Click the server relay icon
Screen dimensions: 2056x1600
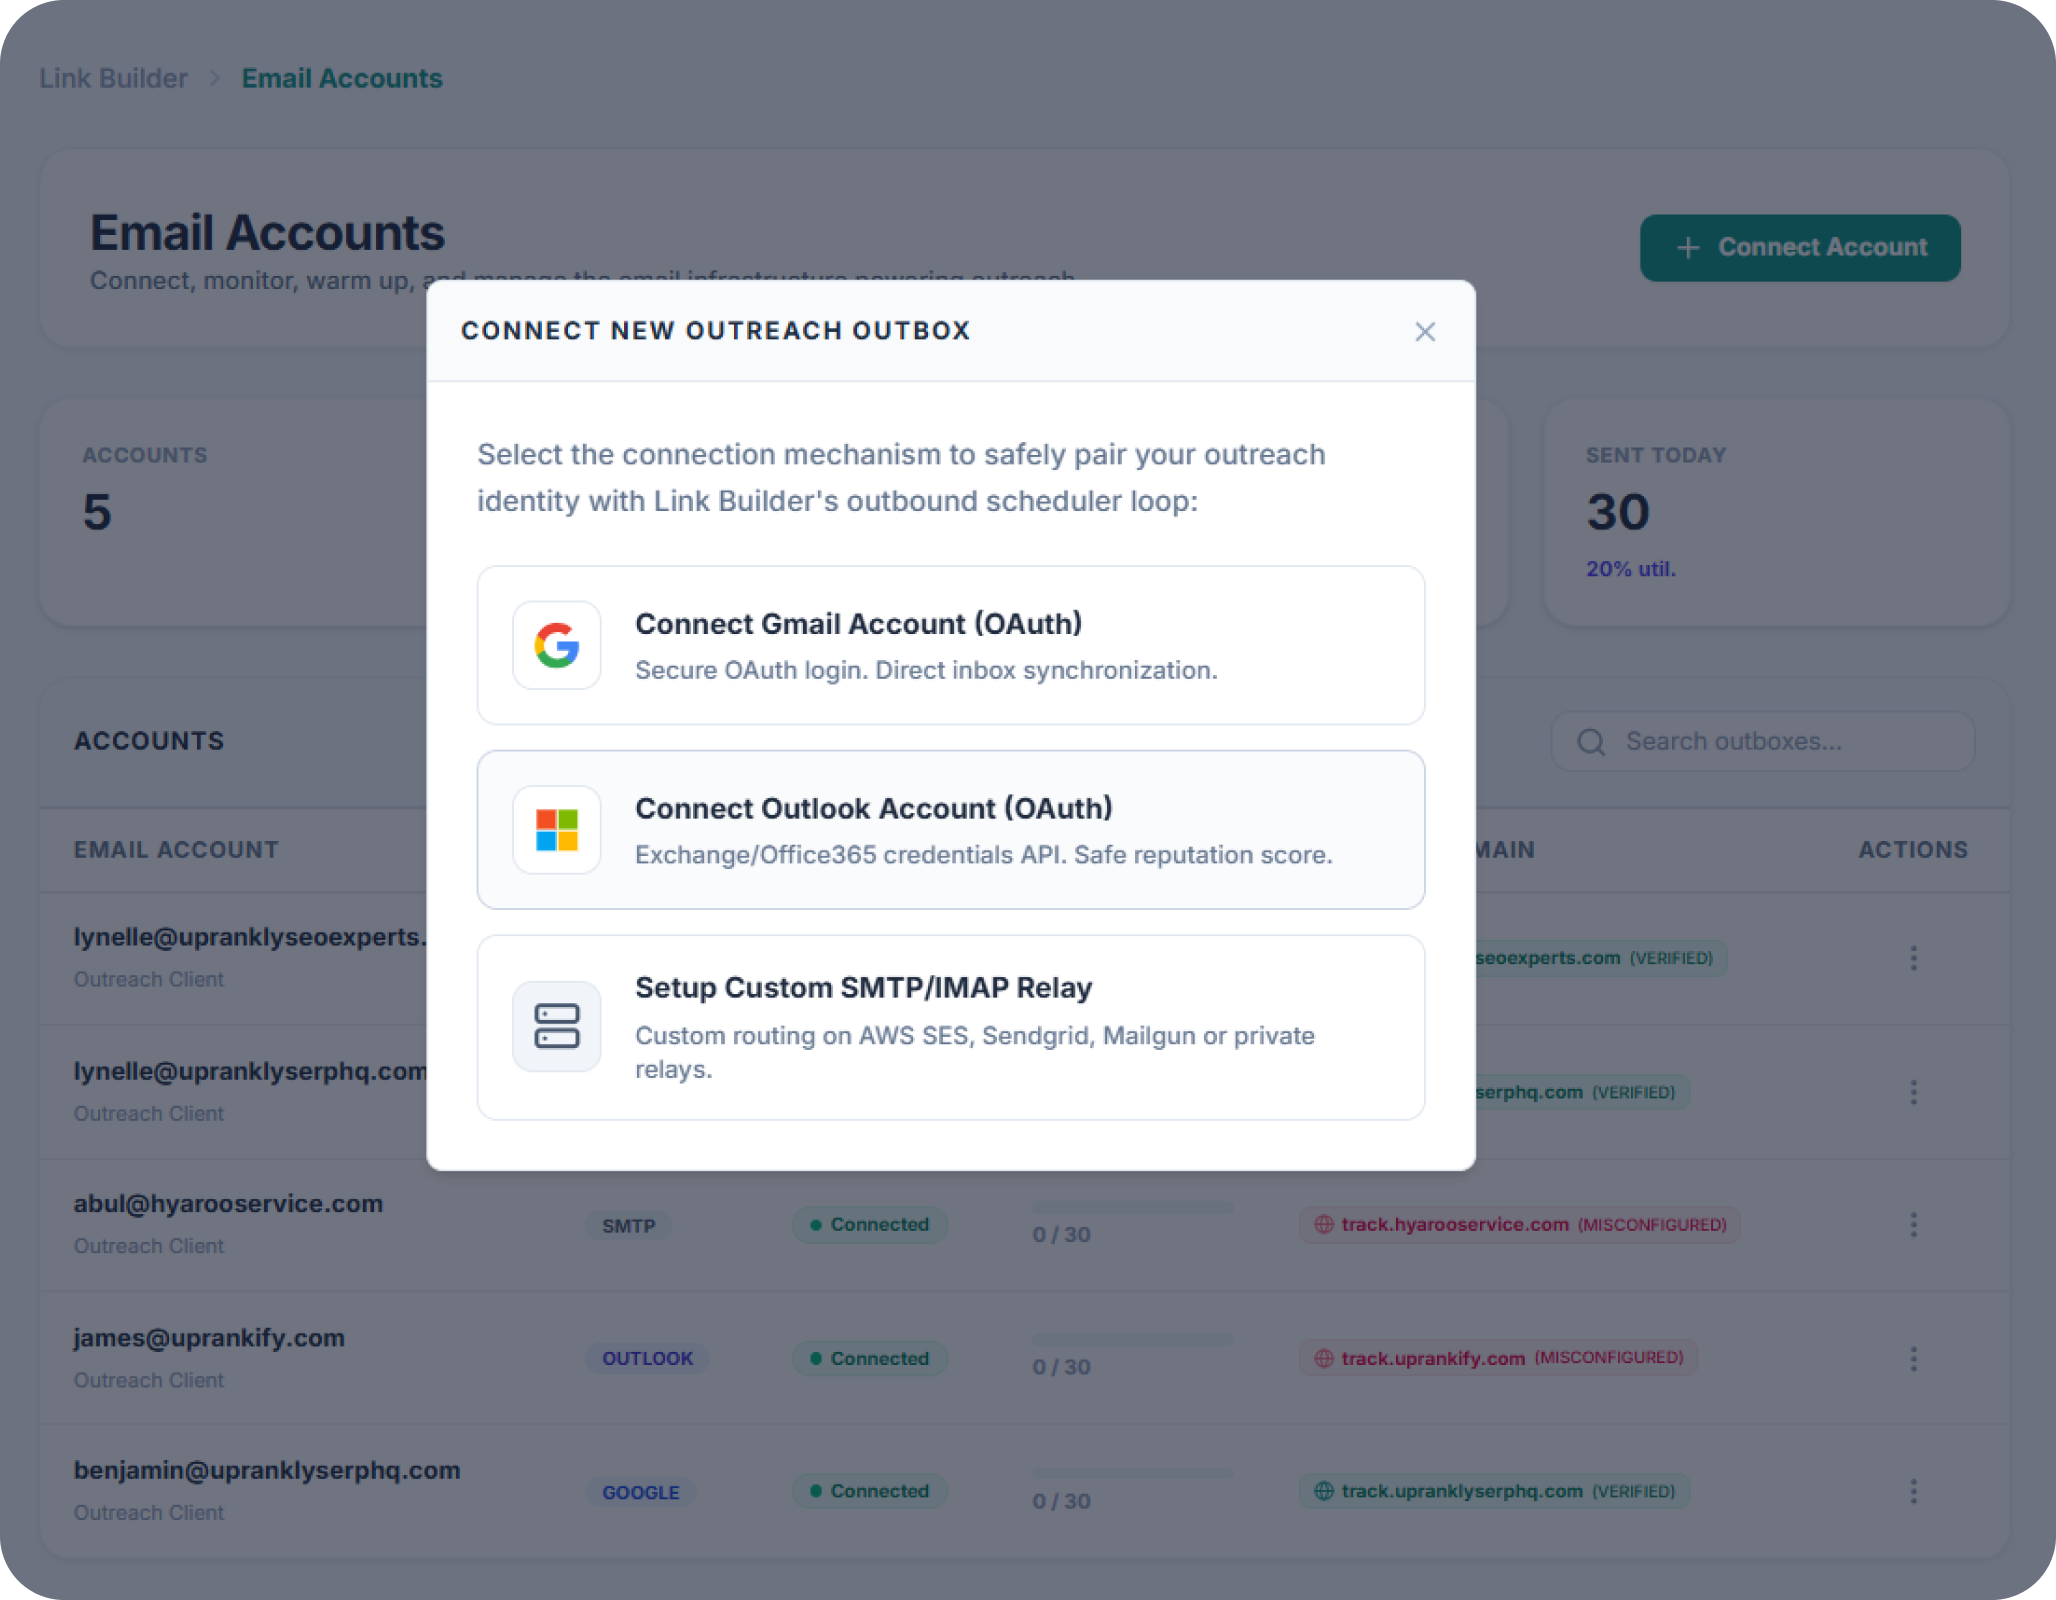point(557,1026)
